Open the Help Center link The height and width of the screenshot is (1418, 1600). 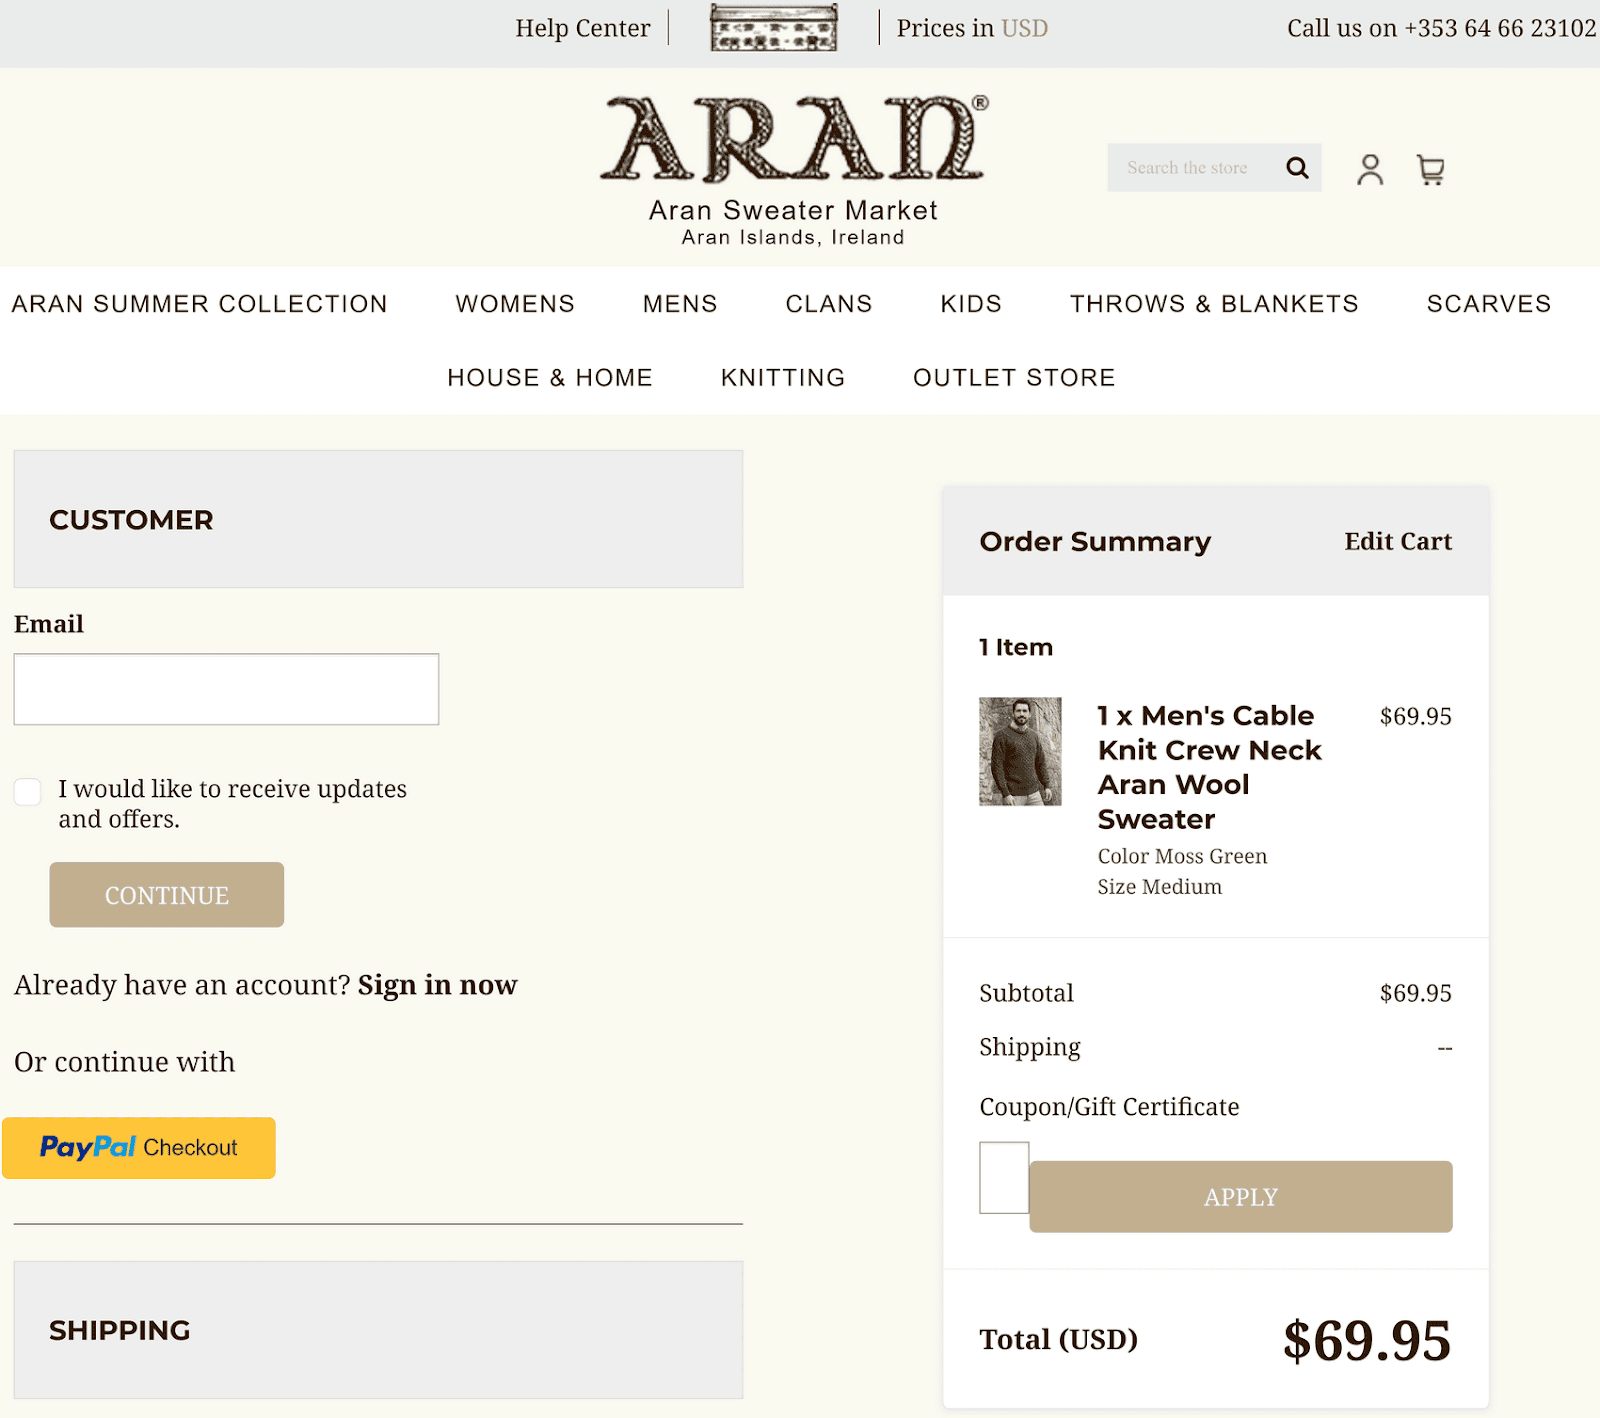[x=583, y=28]
